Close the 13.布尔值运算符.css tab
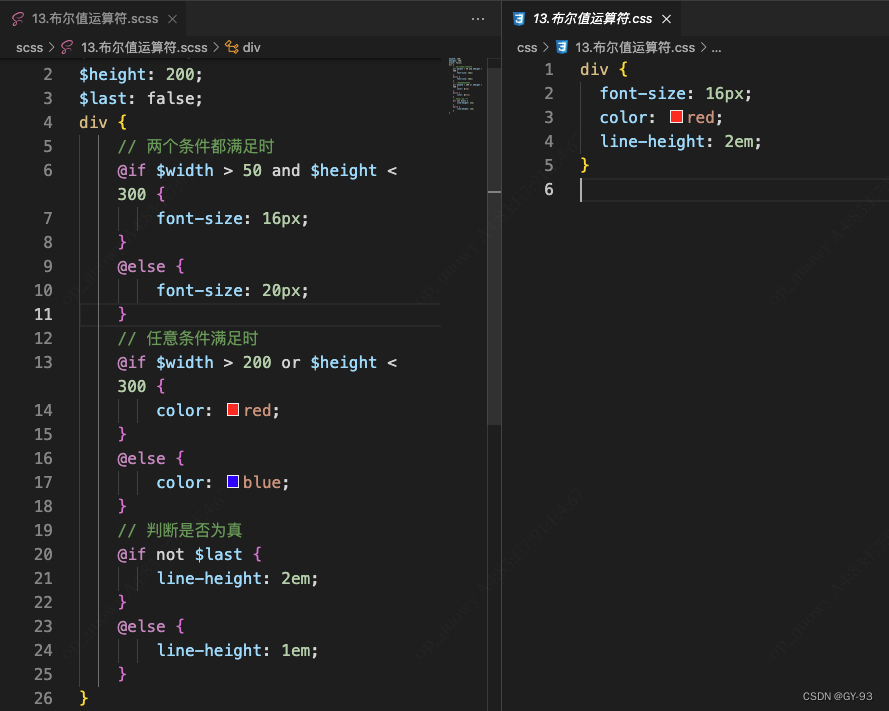 tap(667, 19)
